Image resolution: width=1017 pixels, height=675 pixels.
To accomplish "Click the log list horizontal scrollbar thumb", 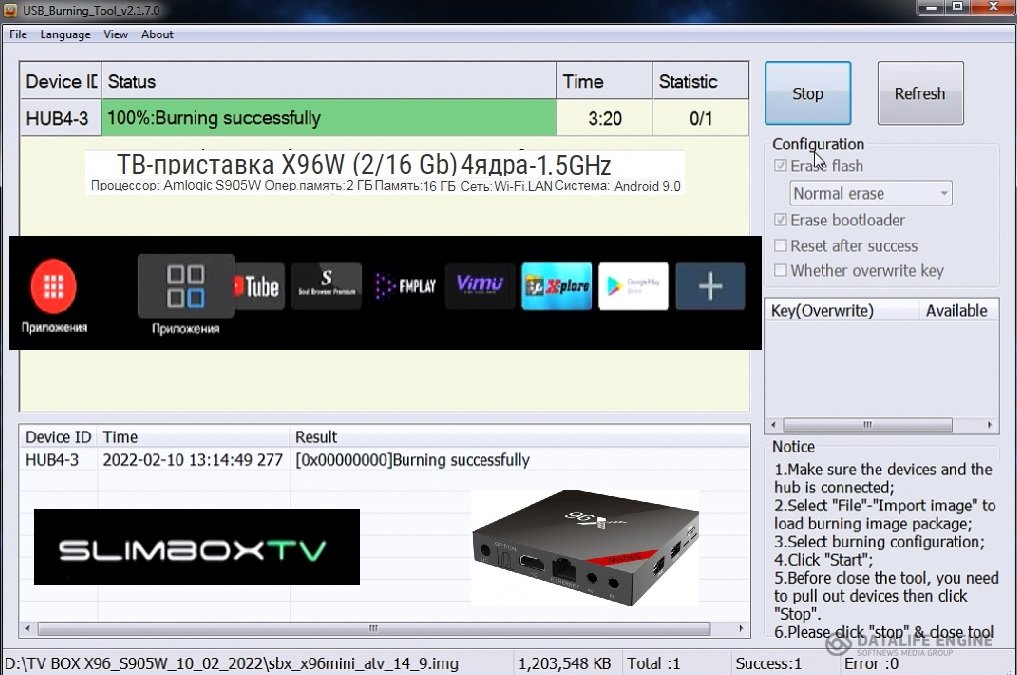I will click(x=374, y=628).
